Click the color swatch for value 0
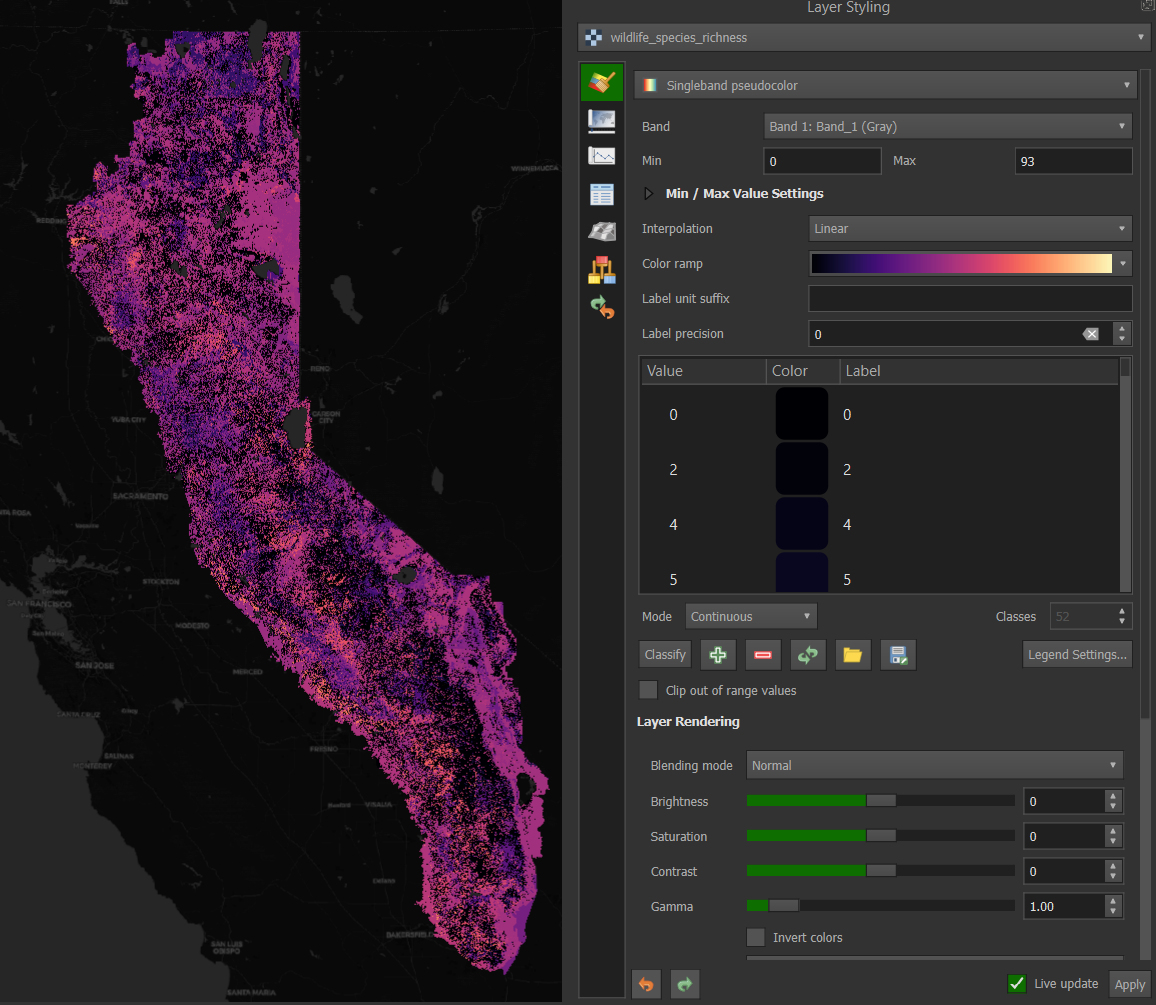This screenshot has height=1005, width=1156. tap(801, 413)
